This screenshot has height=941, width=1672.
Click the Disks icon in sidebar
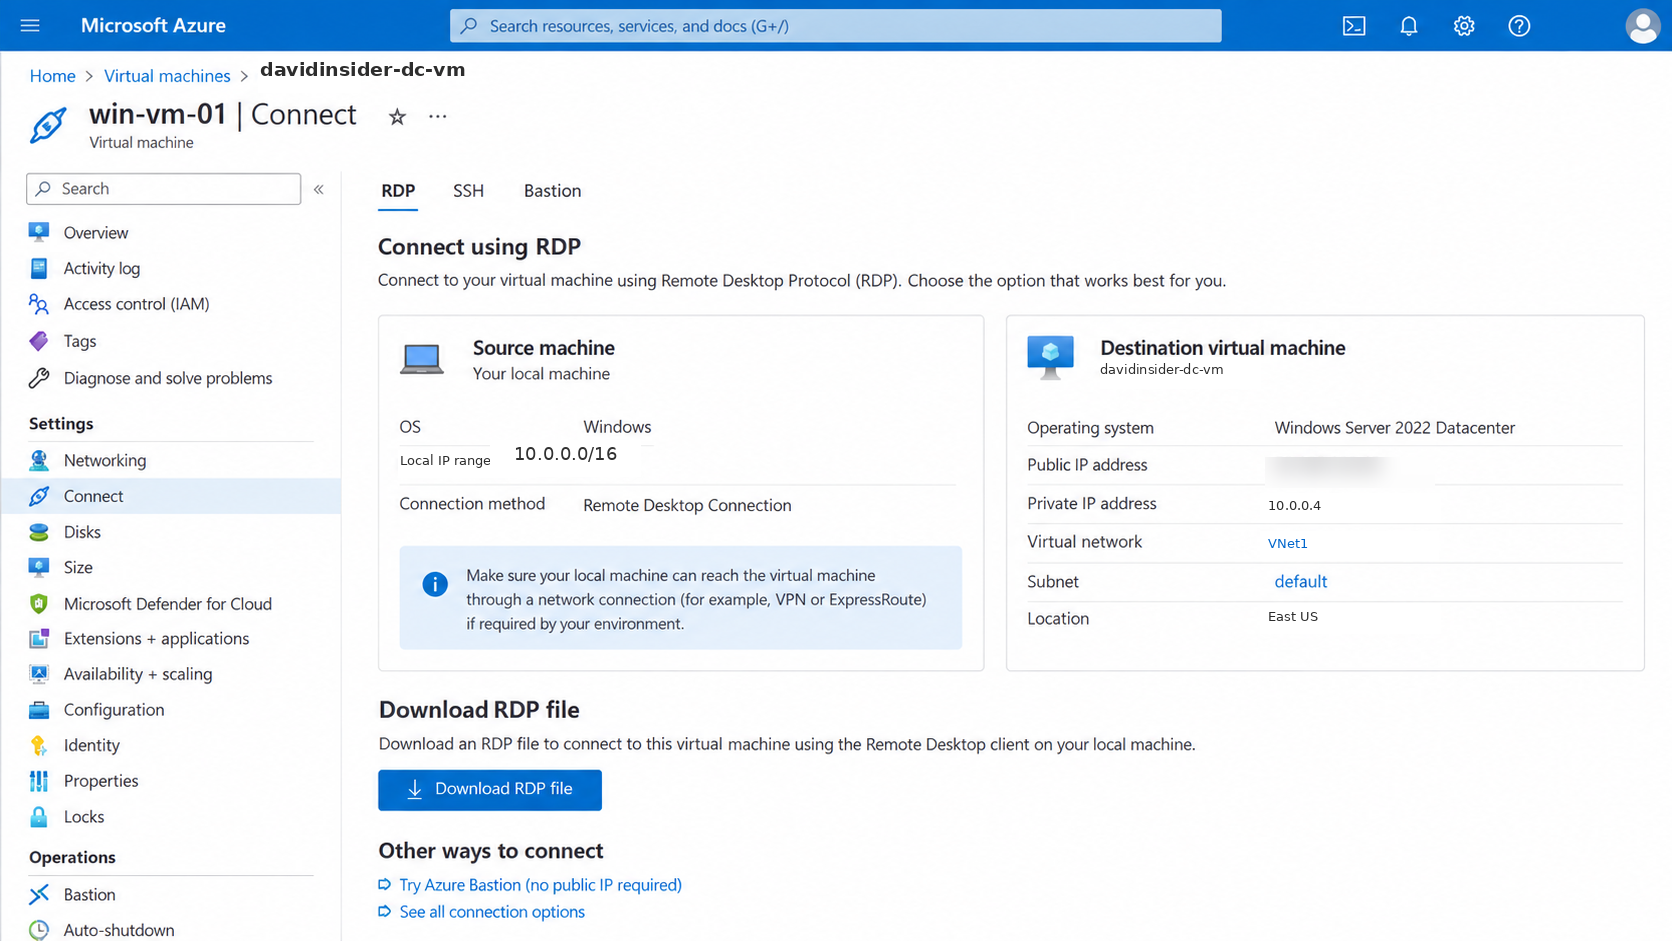click(39, 532)
